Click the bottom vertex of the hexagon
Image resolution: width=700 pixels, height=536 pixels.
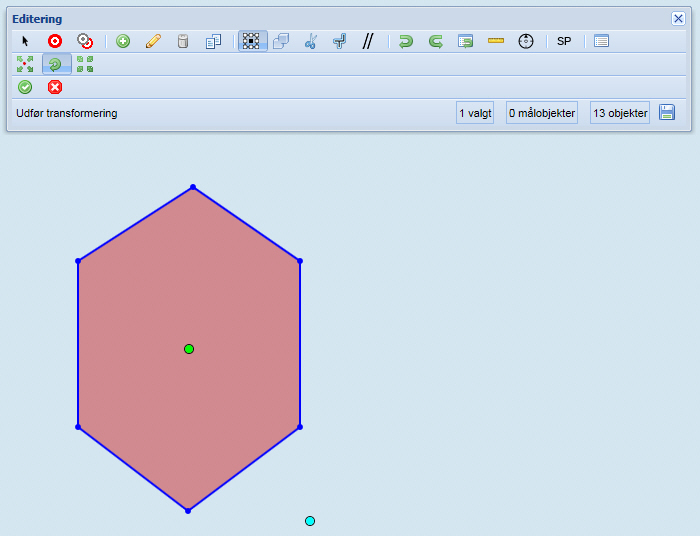188,511
